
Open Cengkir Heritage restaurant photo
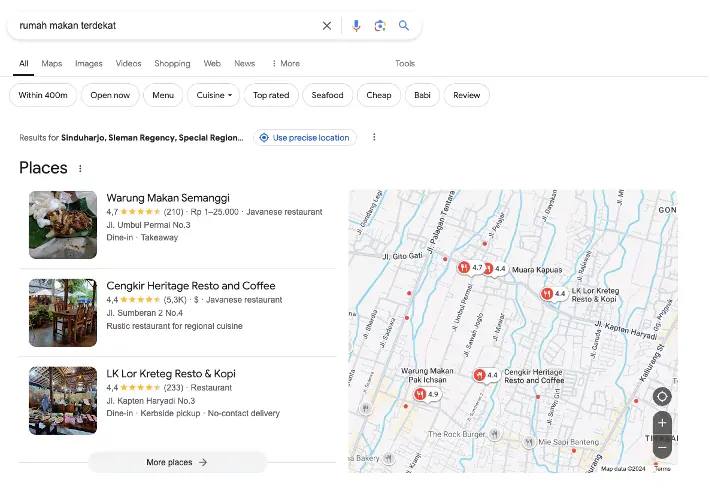63,313
